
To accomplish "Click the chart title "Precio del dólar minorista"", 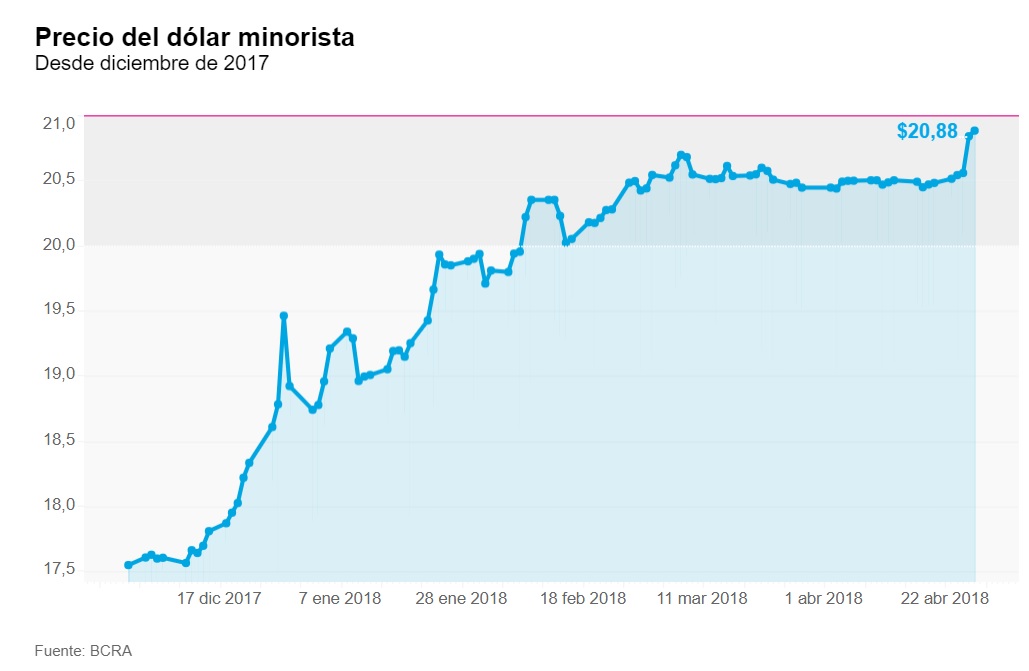I will pyautogui.click(x=194, y=38).
